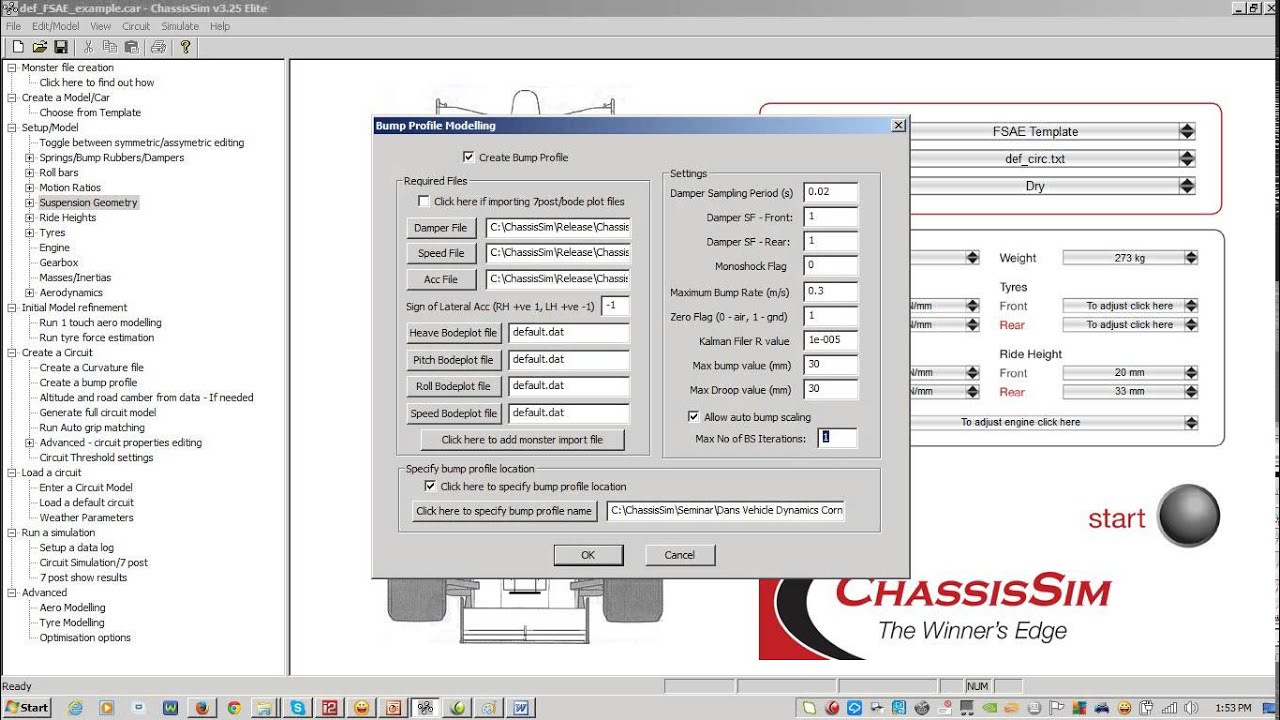Open Firefox from the taskbar

202,707
